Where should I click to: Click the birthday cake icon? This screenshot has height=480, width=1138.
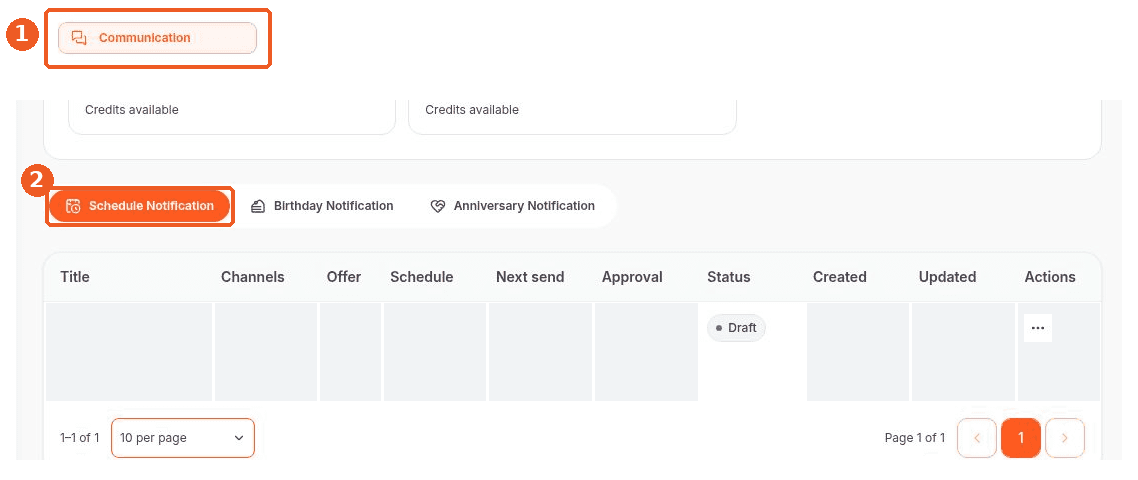258,206
